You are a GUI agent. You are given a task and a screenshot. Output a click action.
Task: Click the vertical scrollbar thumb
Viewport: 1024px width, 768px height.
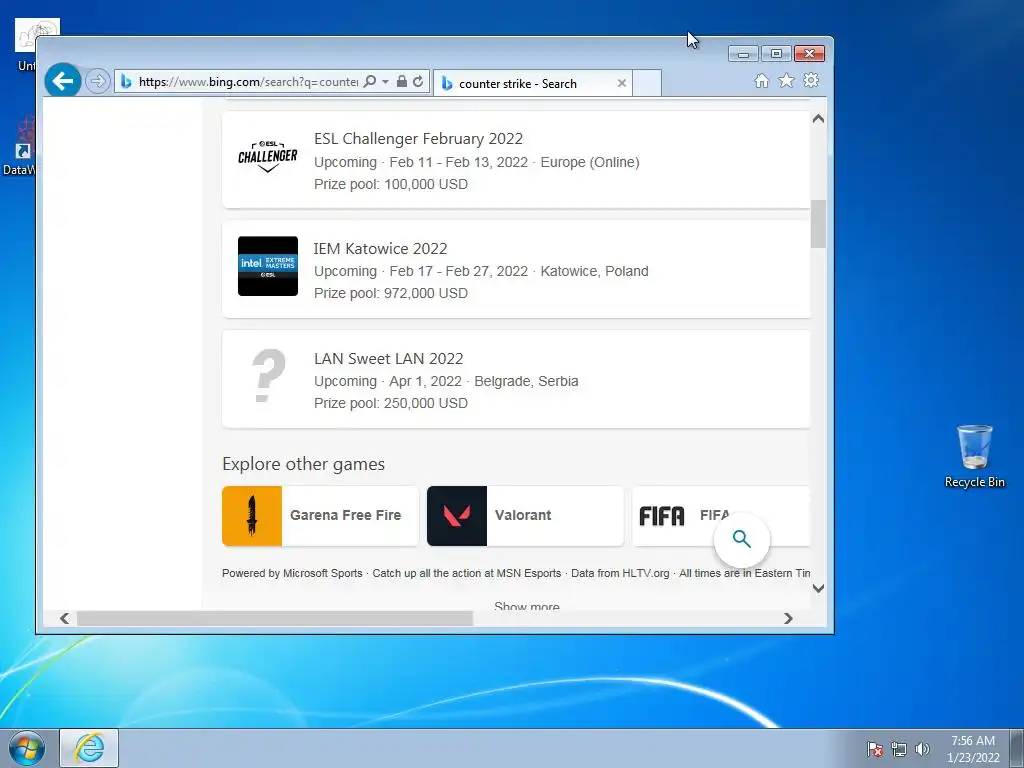pos(818,224)
